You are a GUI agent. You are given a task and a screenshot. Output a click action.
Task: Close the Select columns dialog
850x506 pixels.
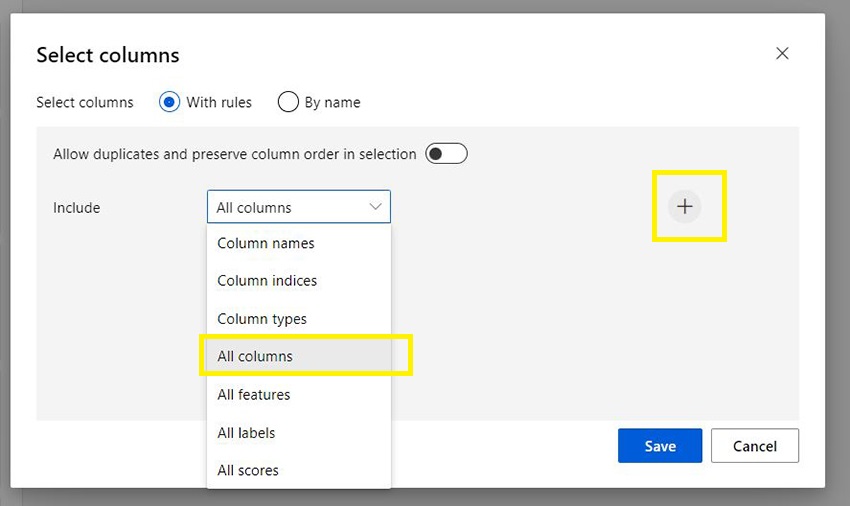pyautogui.click(x=782, y=54)
